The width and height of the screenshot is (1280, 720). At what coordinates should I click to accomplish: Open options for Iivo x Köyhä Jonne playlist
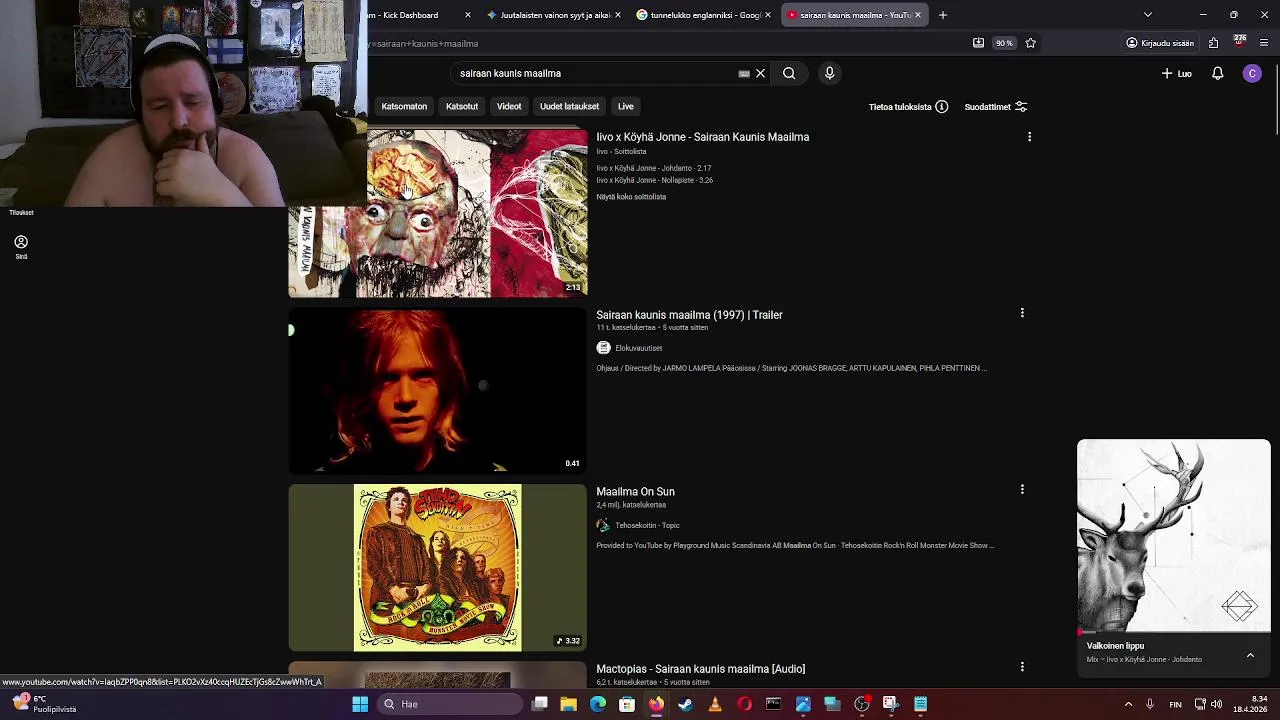point(1029,137)
